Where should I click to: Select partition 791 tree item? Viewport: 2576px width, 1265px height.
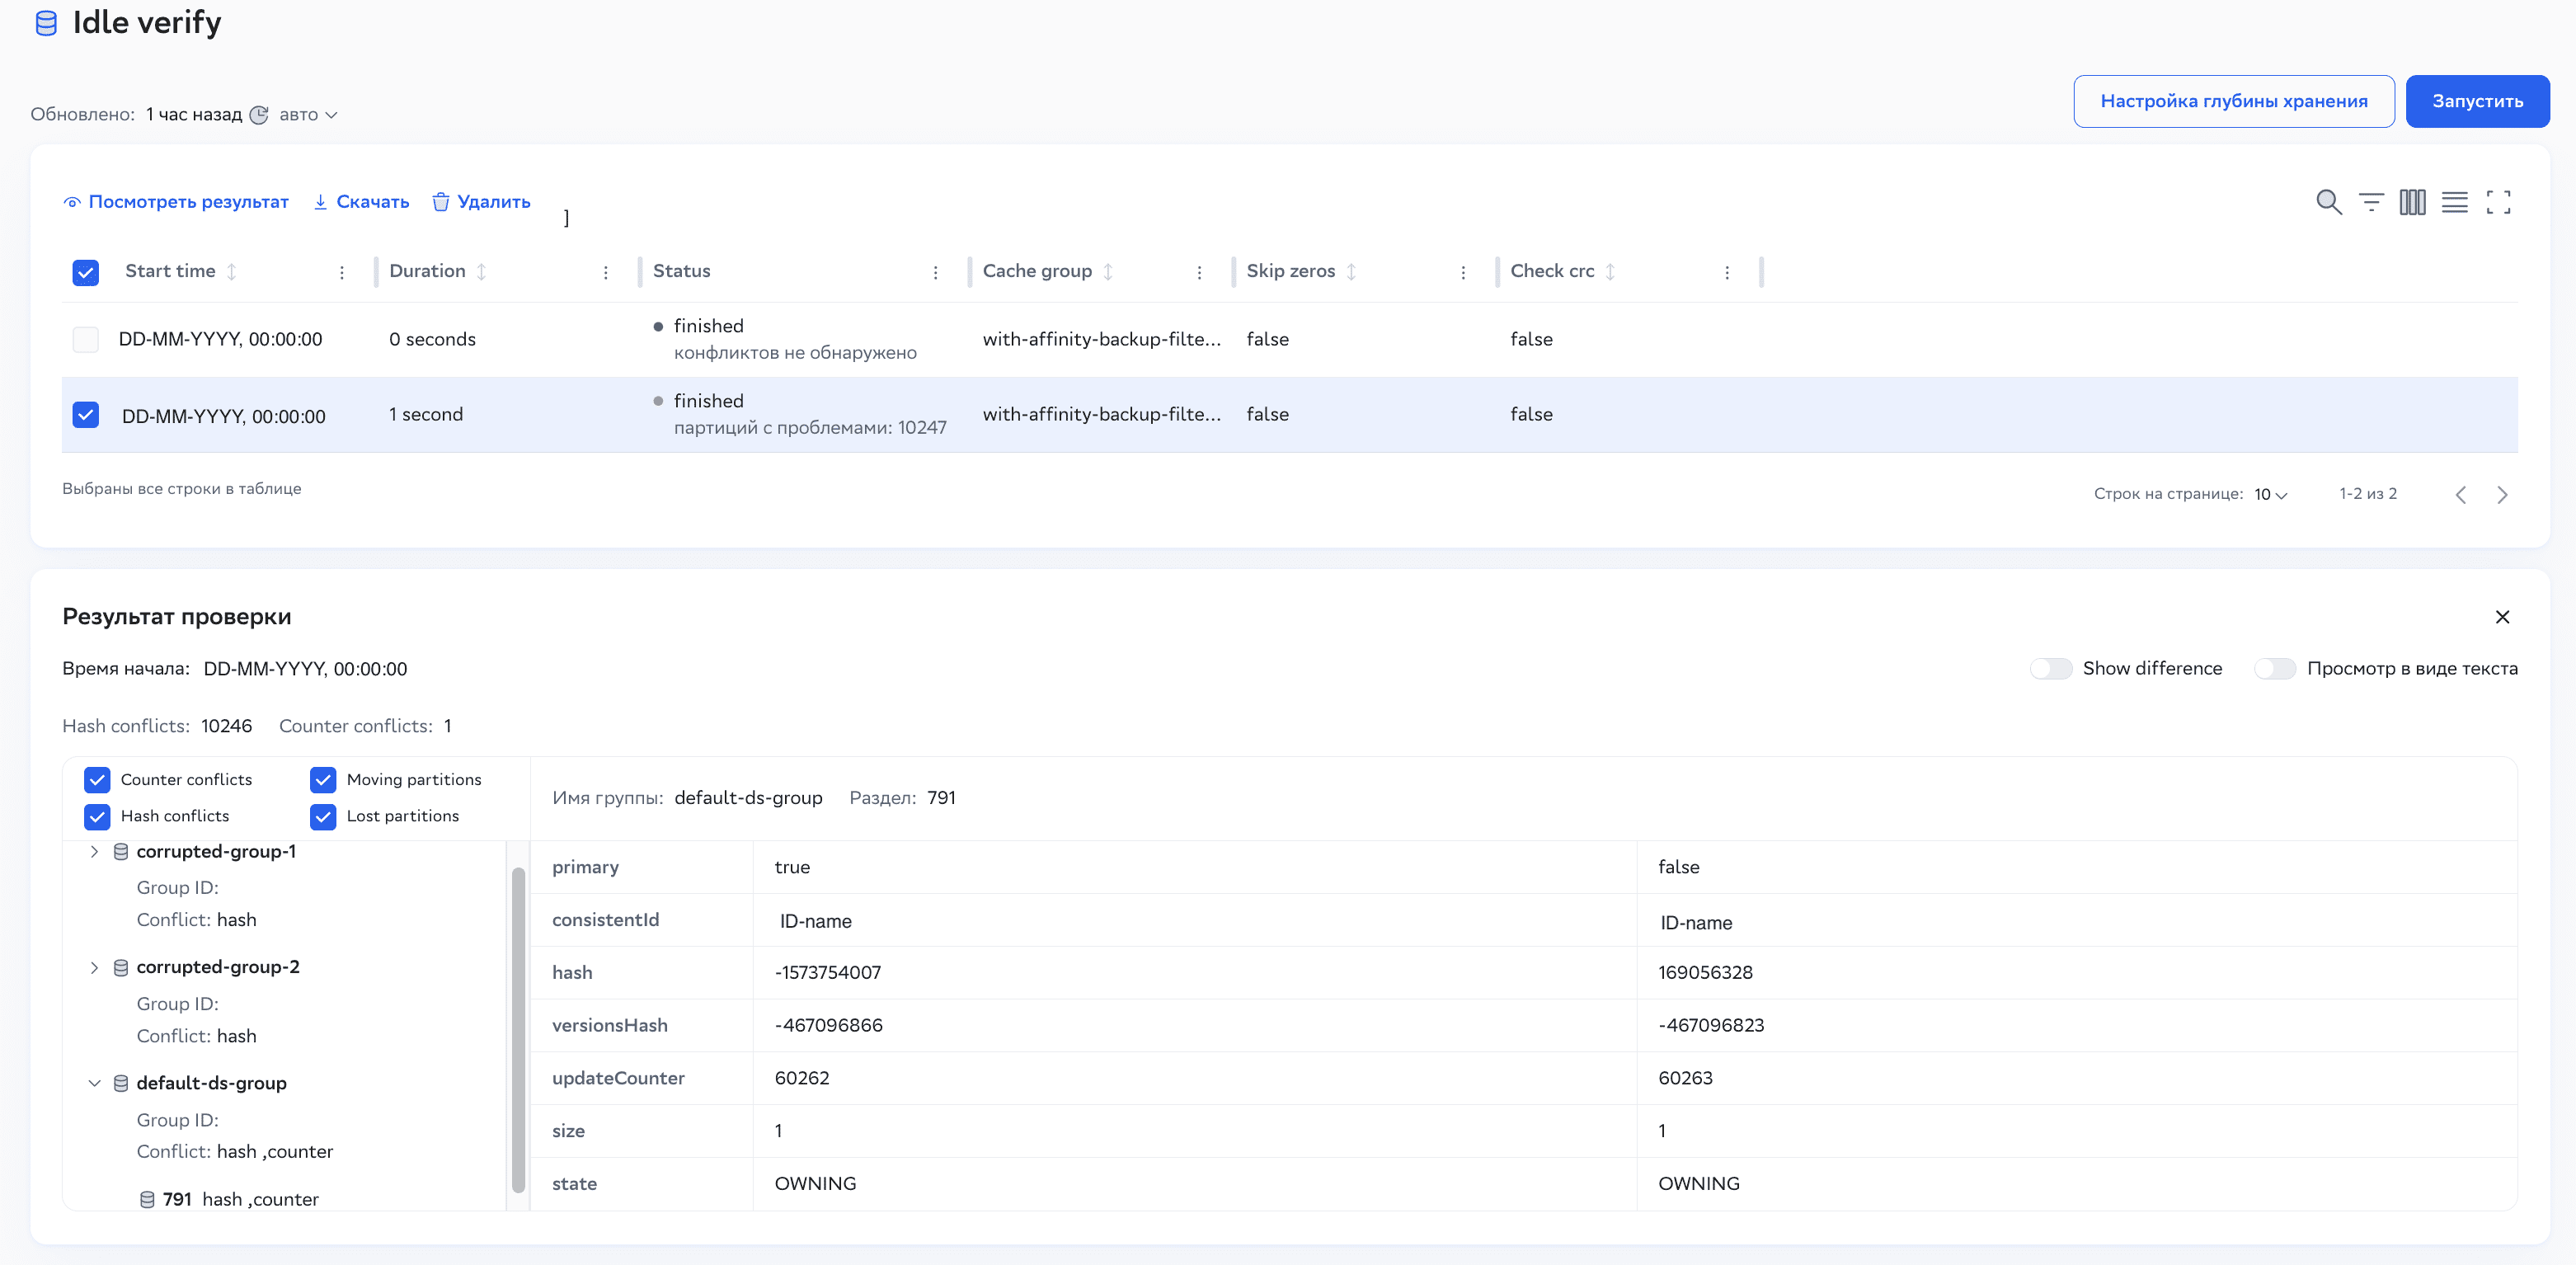click(178, 1199)
